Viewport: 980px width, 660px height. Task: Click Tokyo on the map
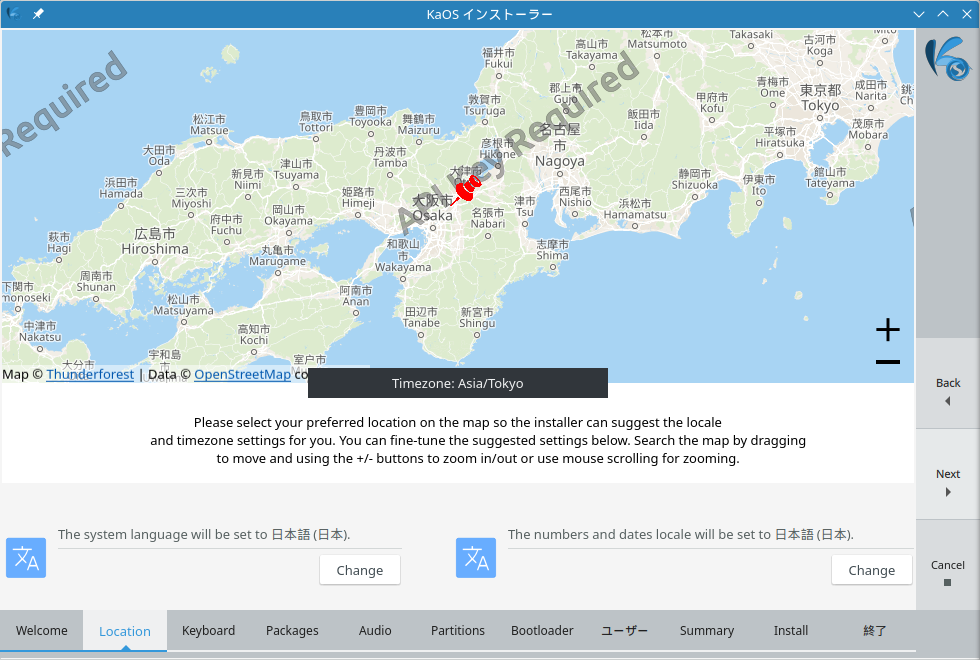[x=820, y=98]
